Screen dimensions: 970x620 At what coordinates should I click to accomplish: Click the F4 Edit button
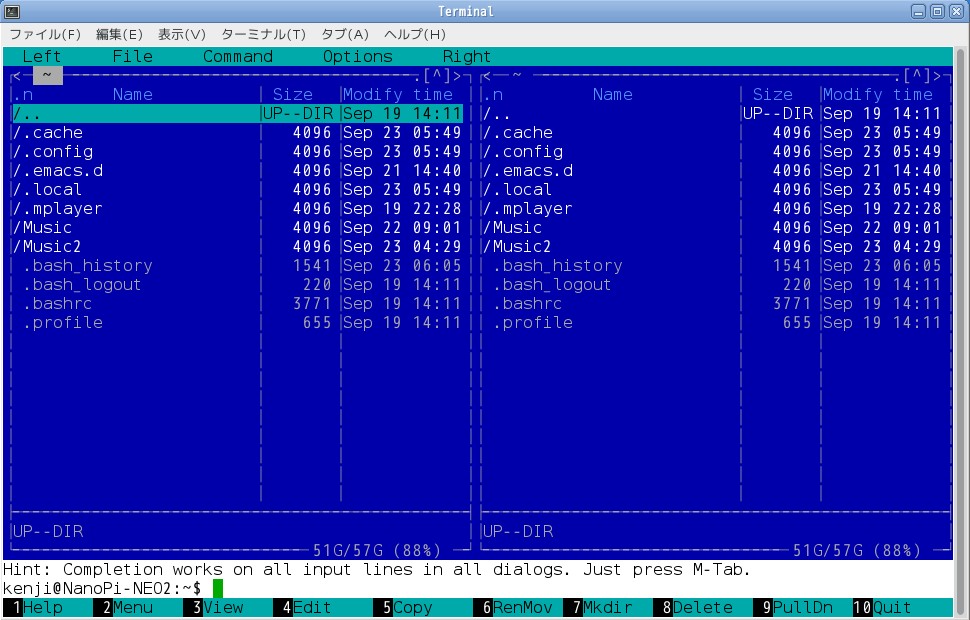tap(312, 607)
